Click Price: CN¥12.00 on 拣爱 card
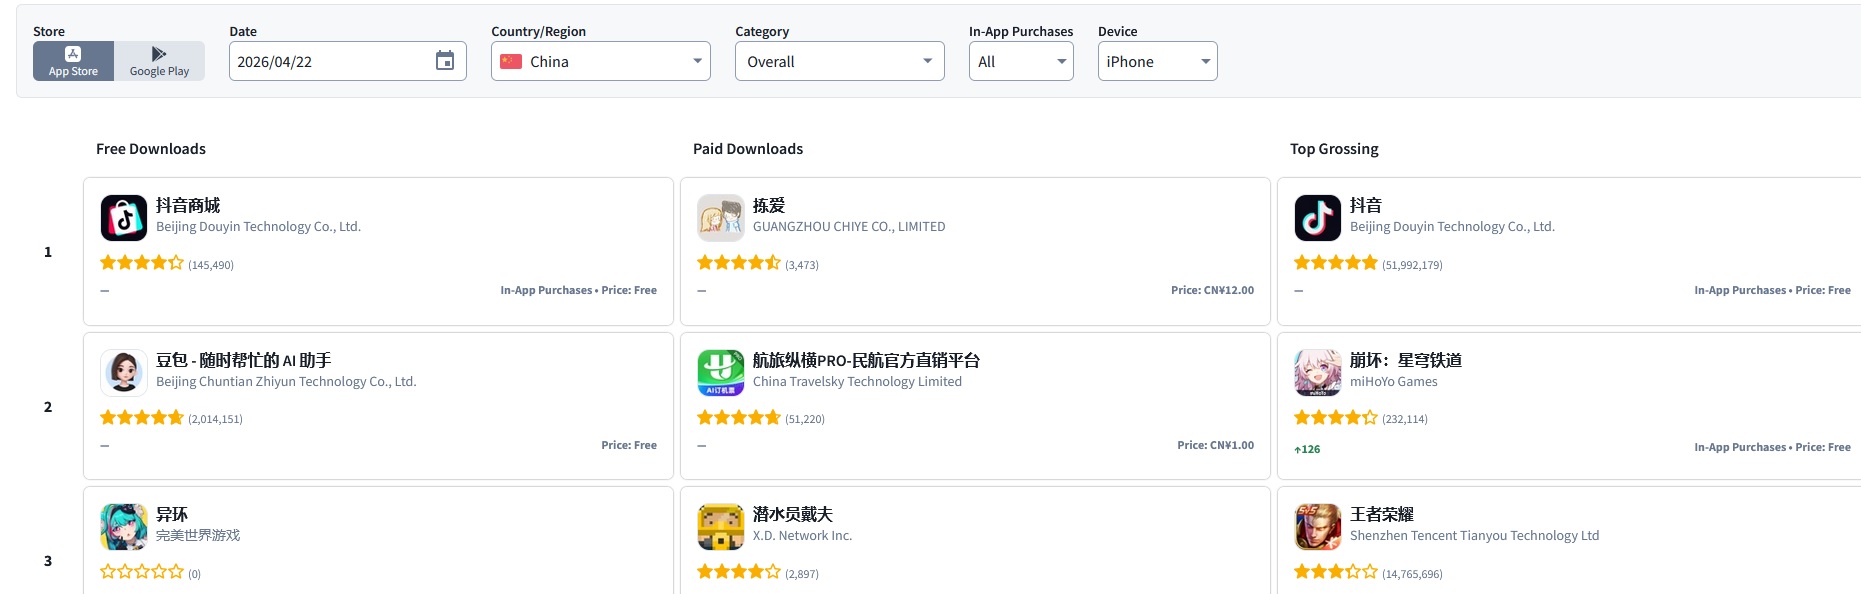The width and height of the screenshot is (1861, 594). coord(1212,290)
